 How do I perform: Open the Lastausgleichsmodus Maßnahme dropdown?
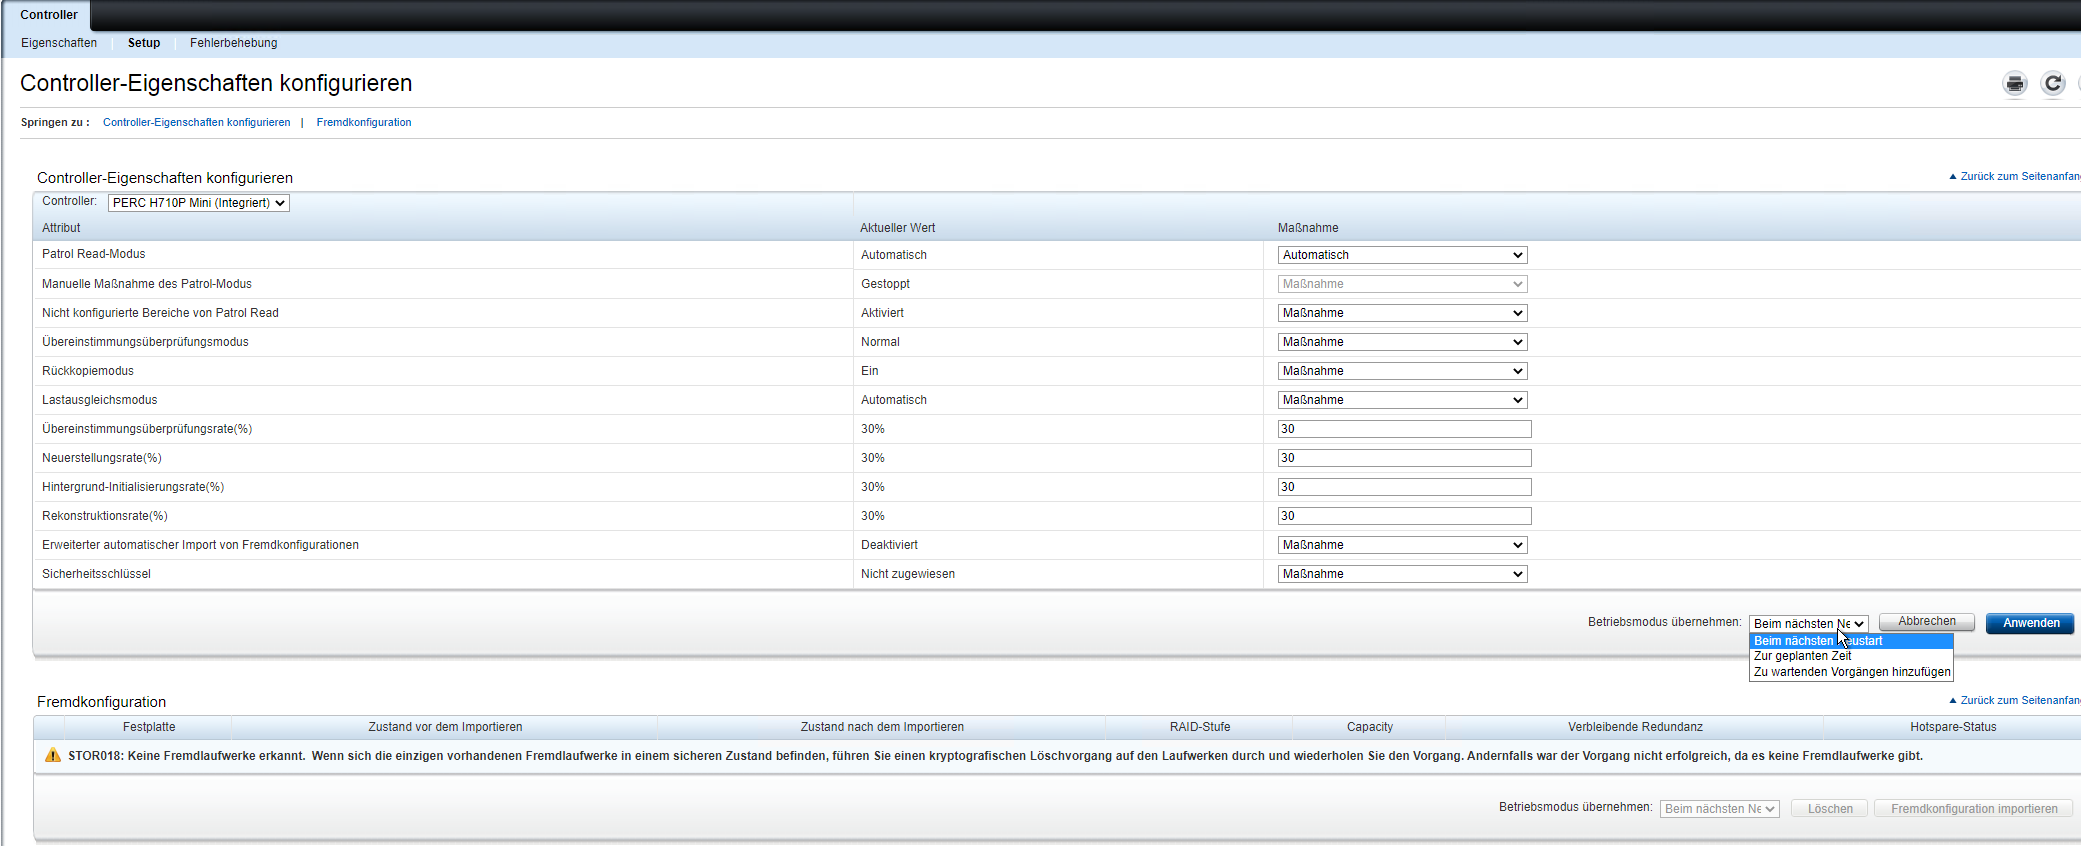[x=1402, y=400]
